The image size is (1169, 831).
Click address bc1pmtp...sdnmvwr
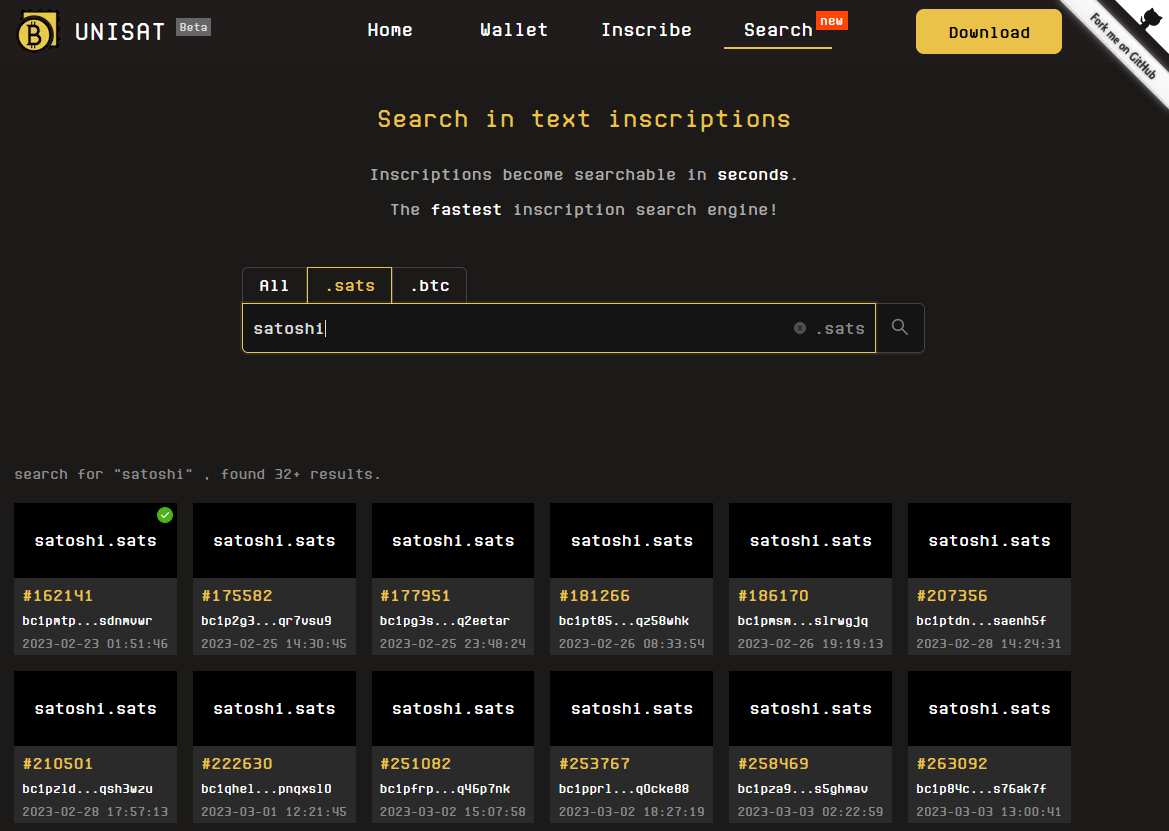(87, 621)
